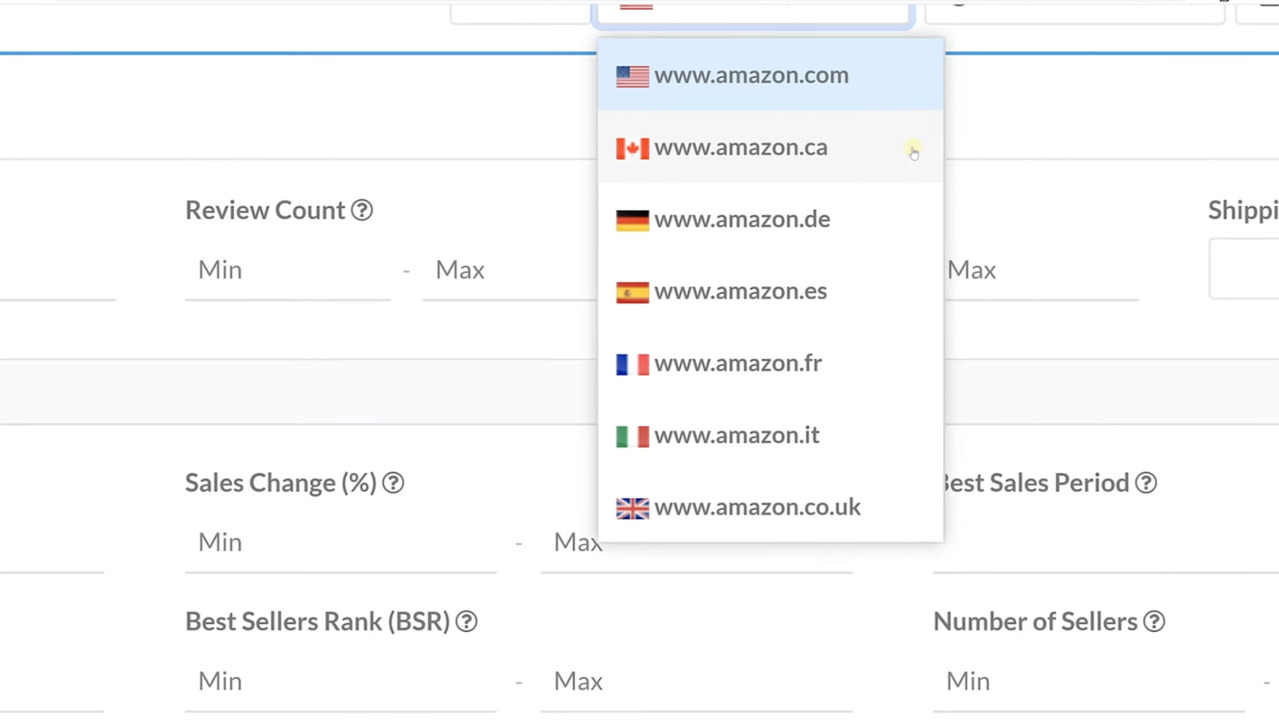Open Sales Change (%) help tooltip icon
The height and width of the screenshot is (720, 1279).
[x=393, y=483]
